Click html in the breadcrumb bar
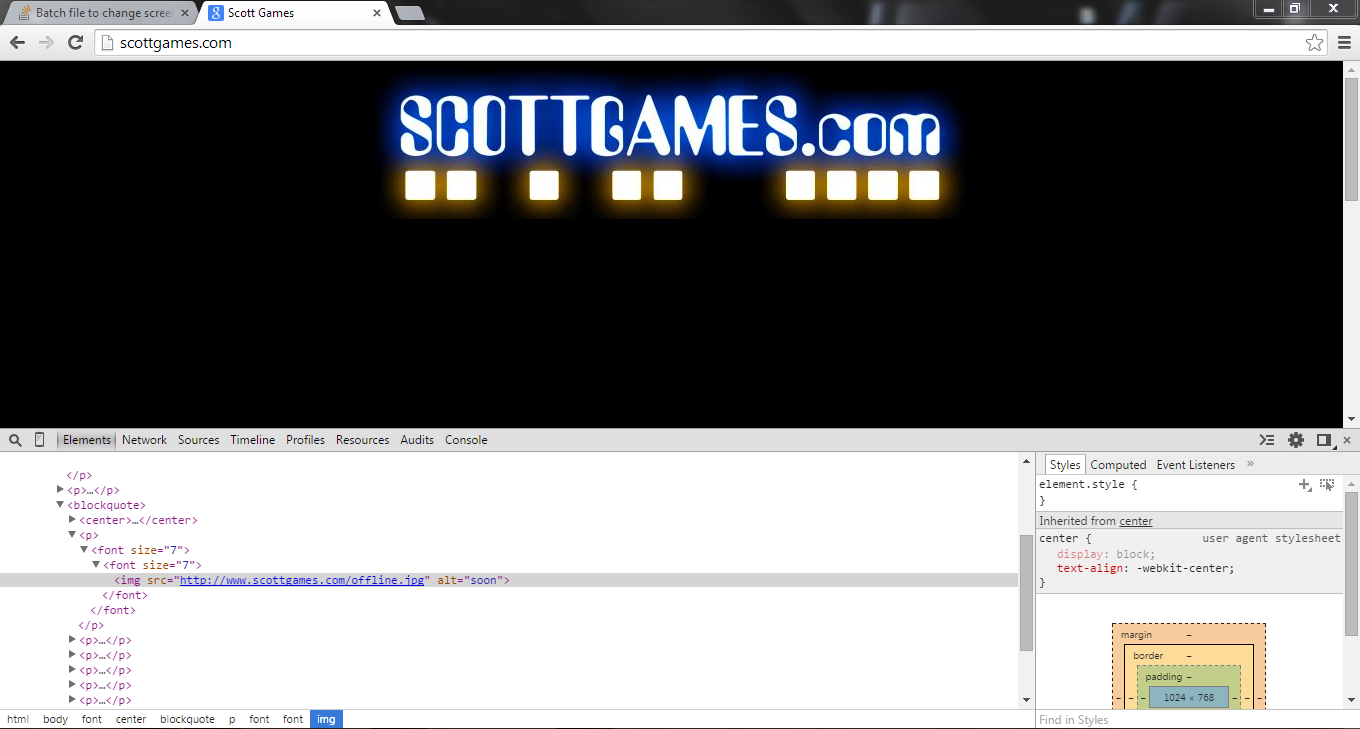 point(18,719)
